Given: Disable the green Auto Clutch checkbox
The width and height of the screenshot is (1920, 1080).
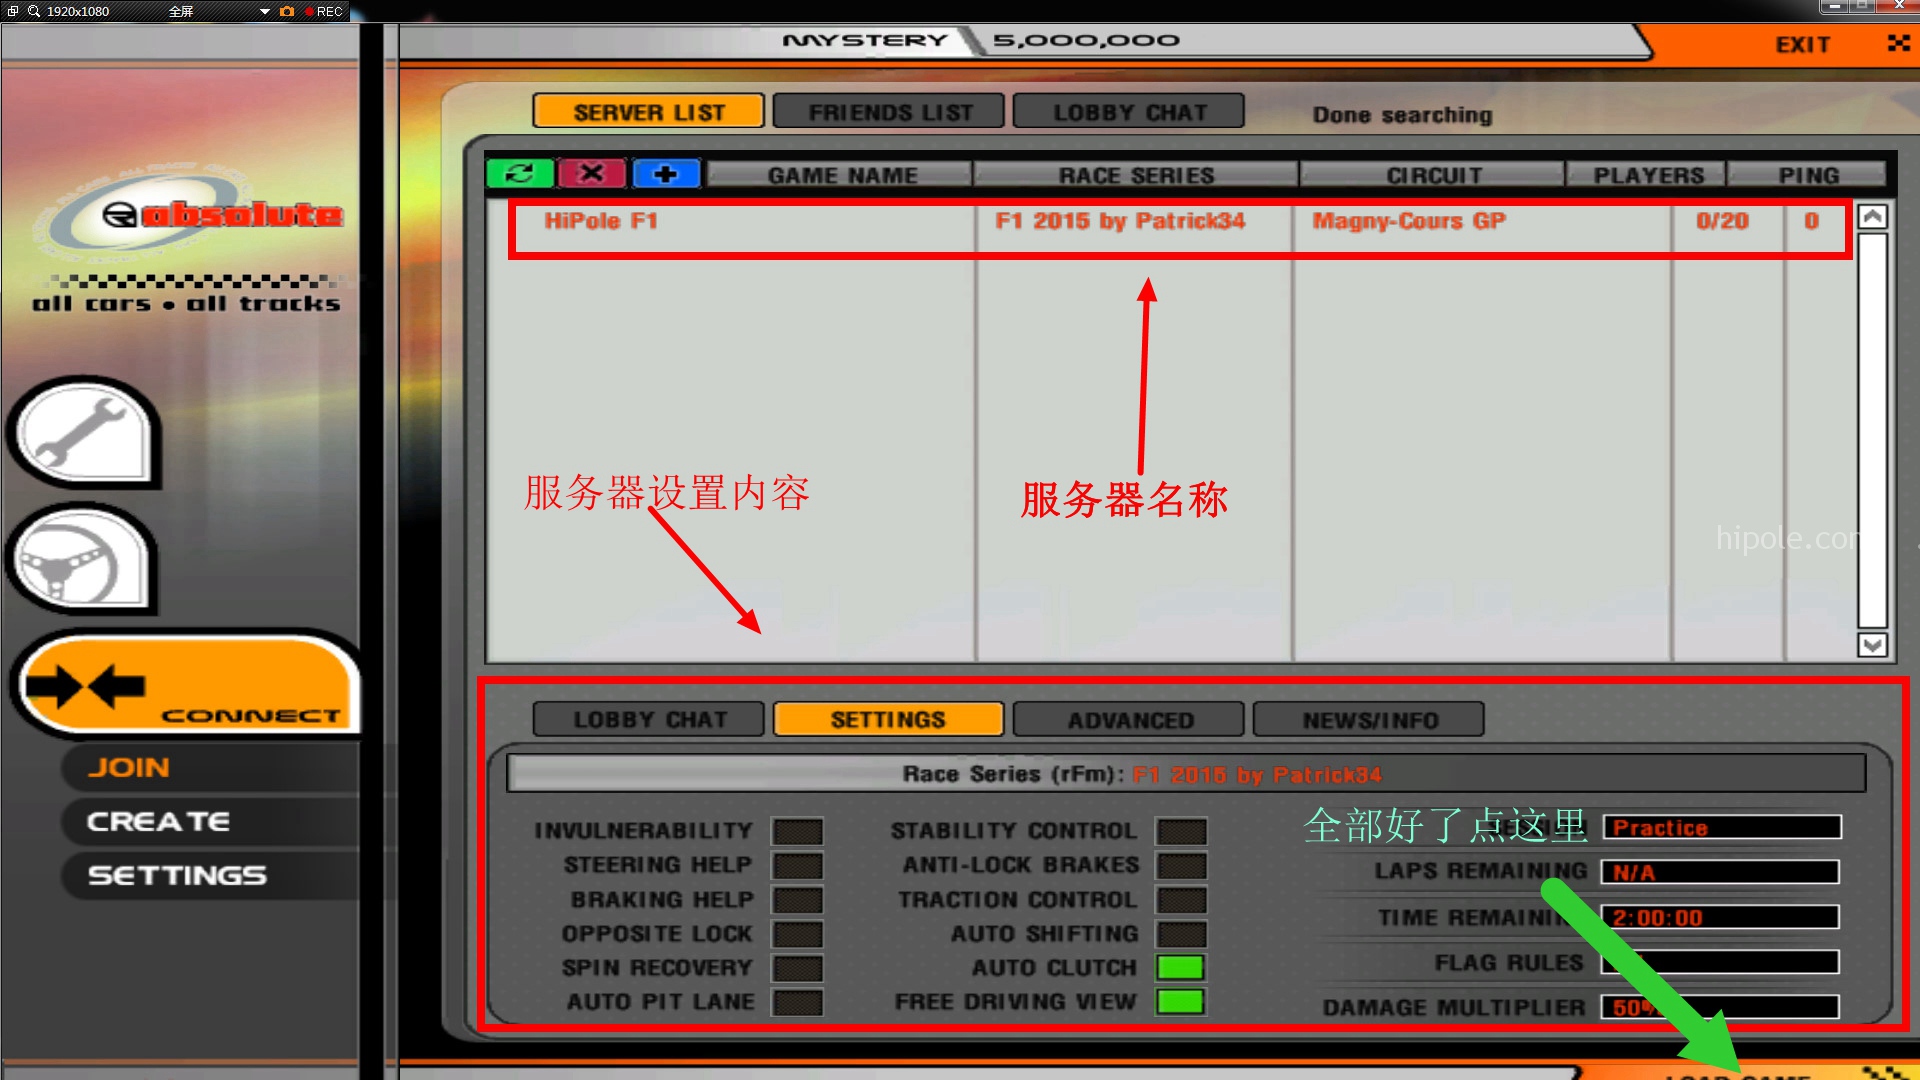Looking at the screenshot, I should (1181, 968).
